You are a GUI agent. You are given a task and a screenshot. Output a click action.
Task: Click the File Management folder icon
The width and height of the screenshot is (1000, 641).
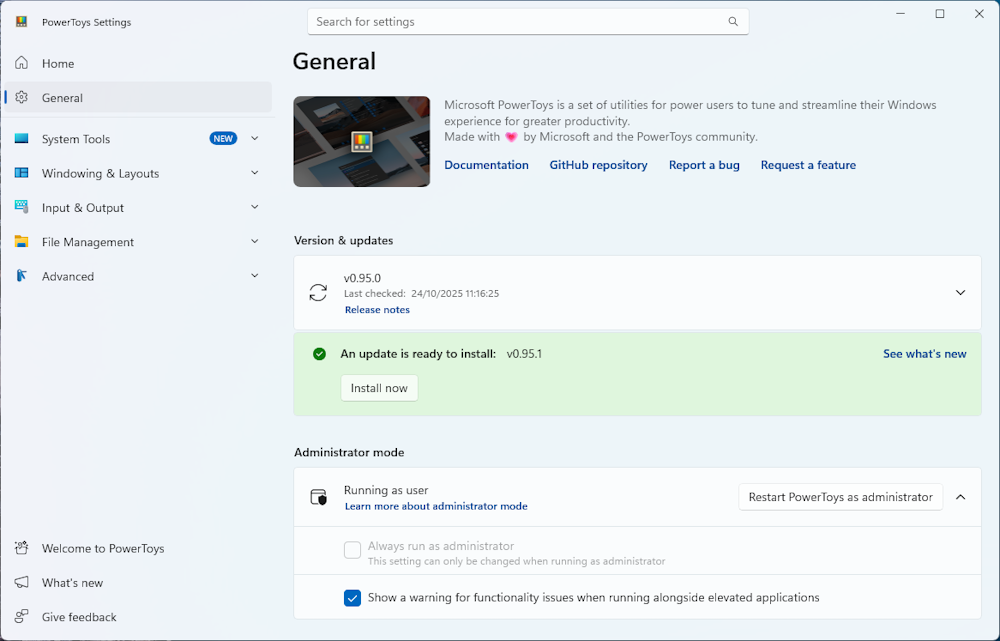point(21,242)
